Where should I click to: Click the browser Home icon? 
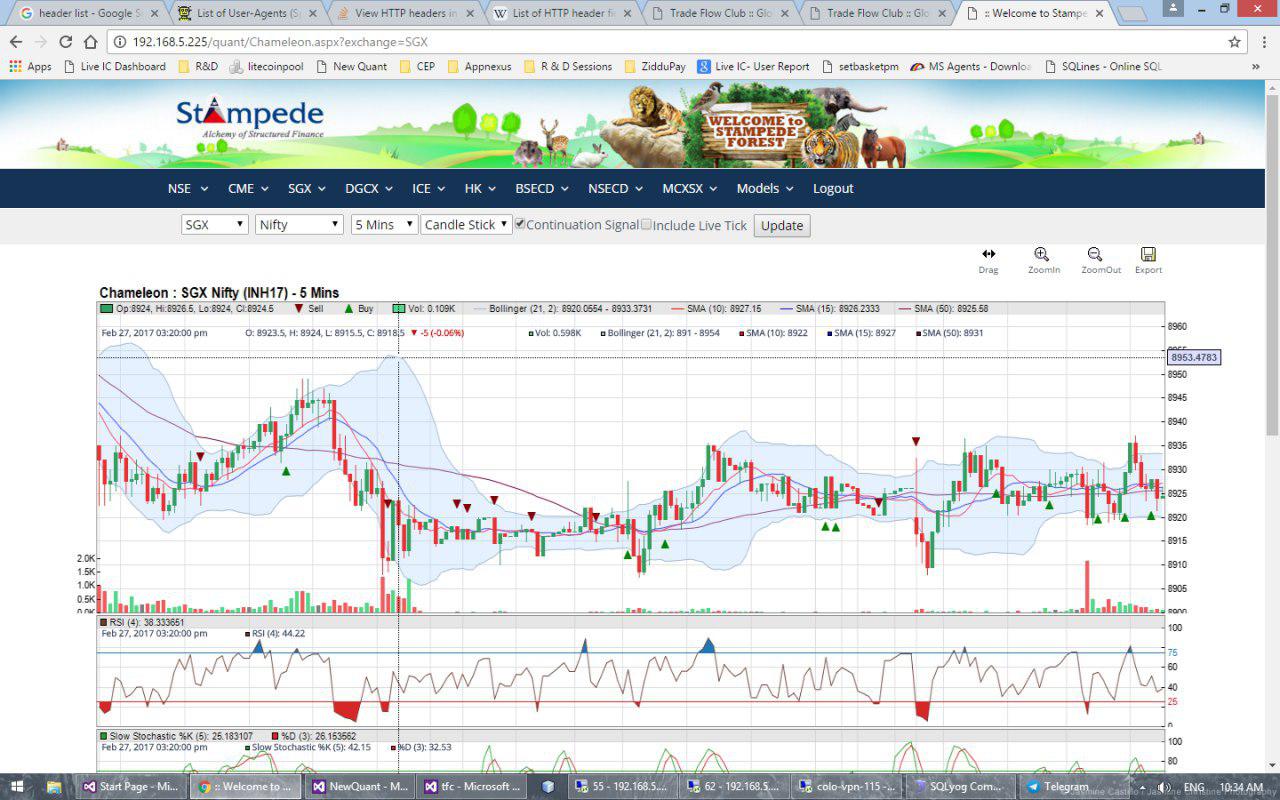pos(90,42)
